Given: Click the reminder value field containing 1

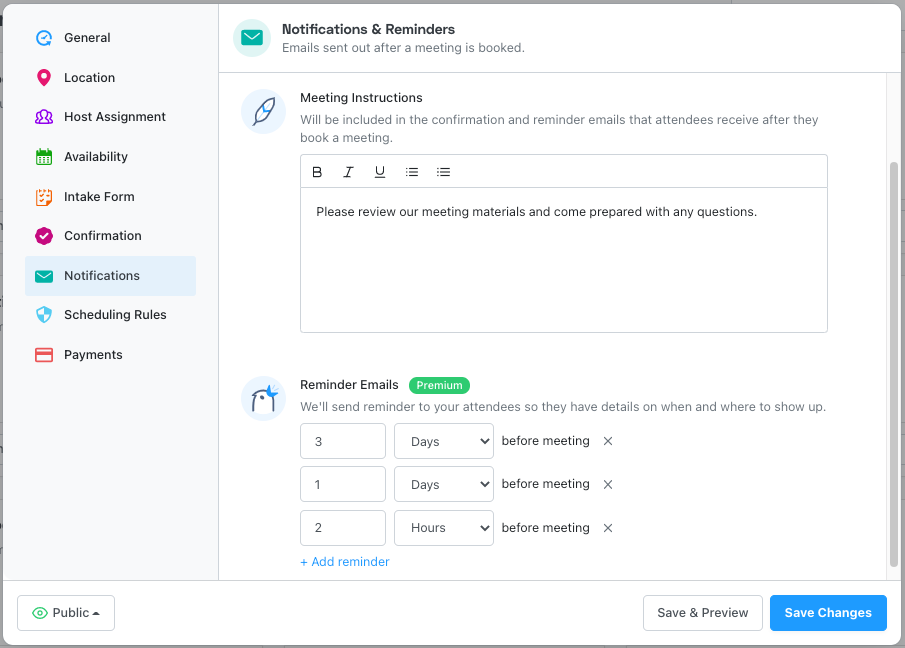Looking at the screenshot, I should 343,484.
